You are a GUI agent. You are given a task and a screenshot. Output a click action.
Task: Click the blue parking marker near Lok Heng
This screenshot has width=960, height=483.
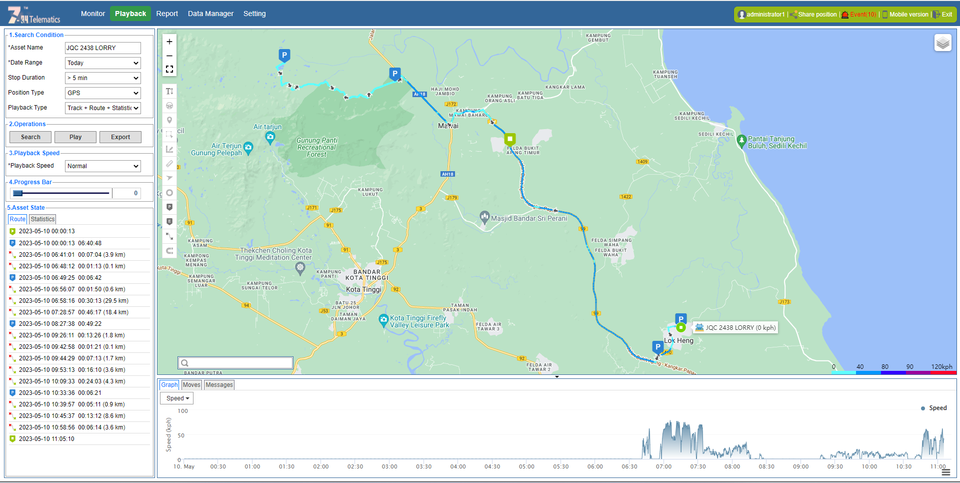[x=657, y=347]
